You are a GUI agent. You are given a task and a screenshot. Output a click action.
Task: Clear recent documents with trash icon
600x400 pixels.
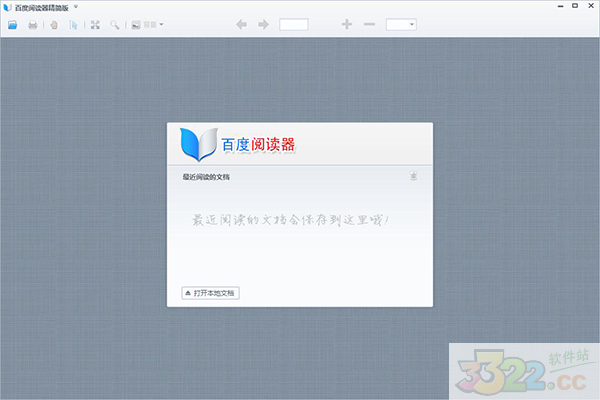[x=413, y=177]
